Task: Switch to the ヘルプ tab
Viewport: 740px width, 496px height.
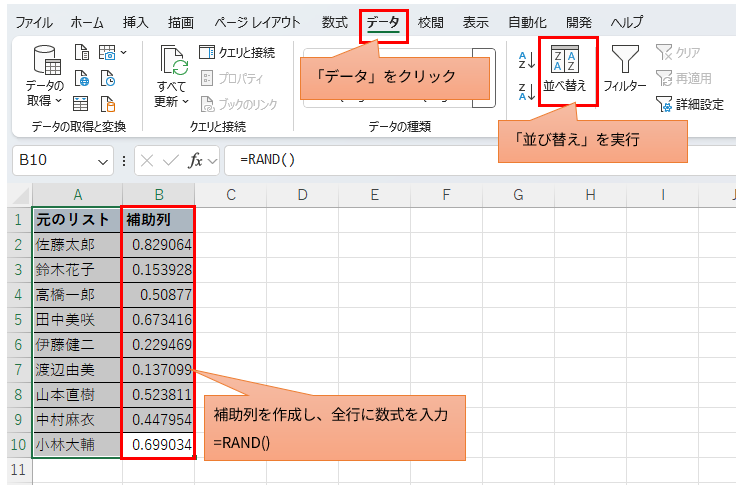Action: pos(627,22)
